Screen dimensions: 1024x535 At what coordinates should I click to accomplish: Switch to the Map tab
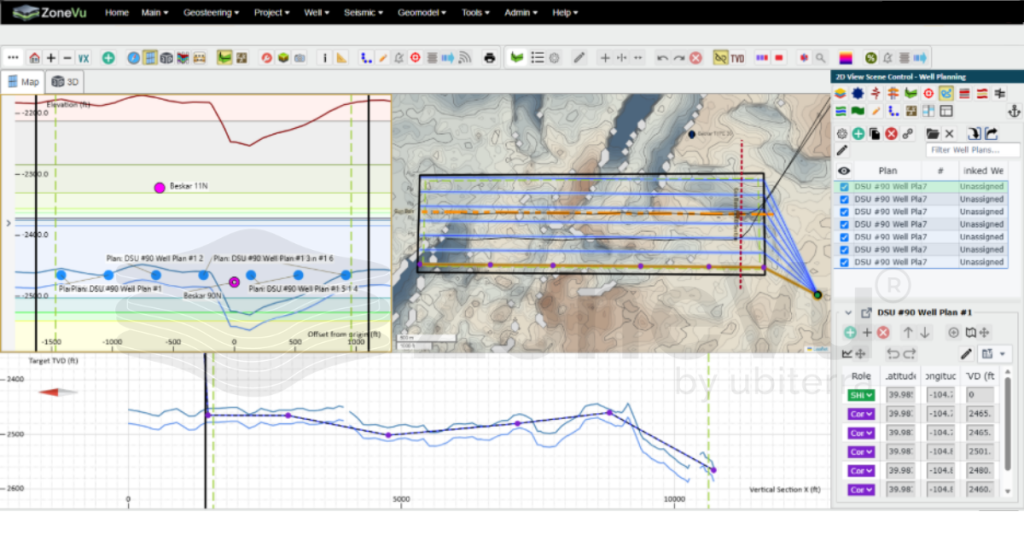coord(24,82)
